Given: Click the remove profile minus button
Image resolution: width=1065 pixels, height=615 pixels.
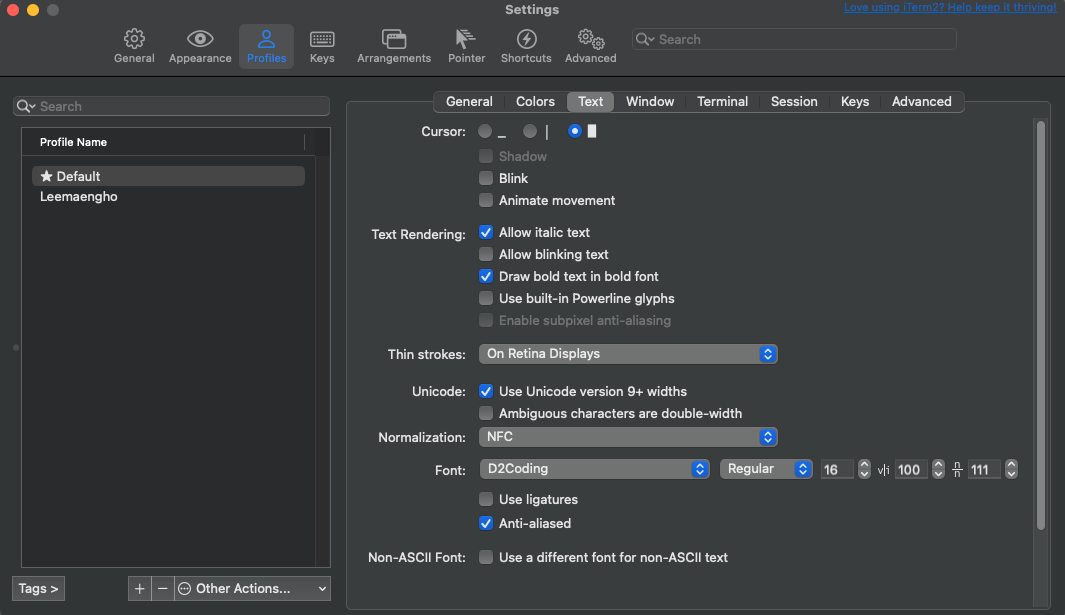Looking at the screenshot, I should tap(162, 588).
